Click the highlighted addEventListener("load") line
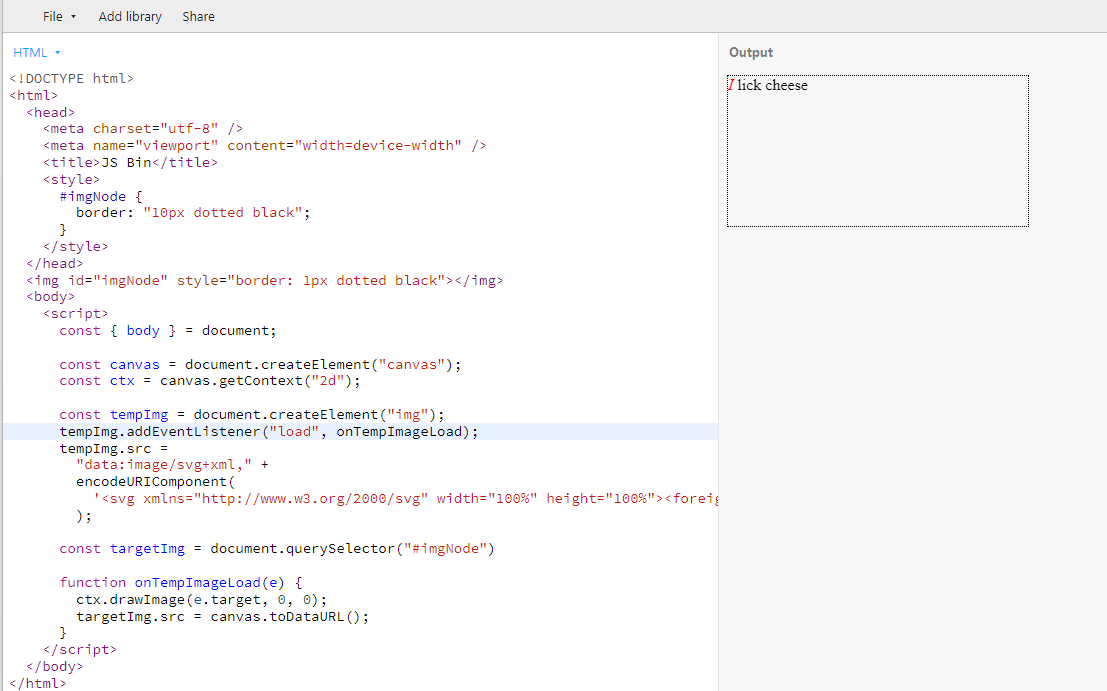This screenshot has height=691, width=1107. pyautogui.click(x=269, y=431)
